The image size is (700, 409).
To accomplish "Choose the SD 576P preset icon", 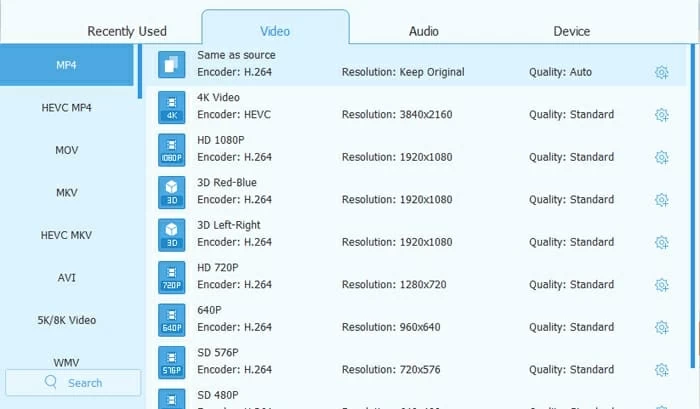I will (173, 362).
